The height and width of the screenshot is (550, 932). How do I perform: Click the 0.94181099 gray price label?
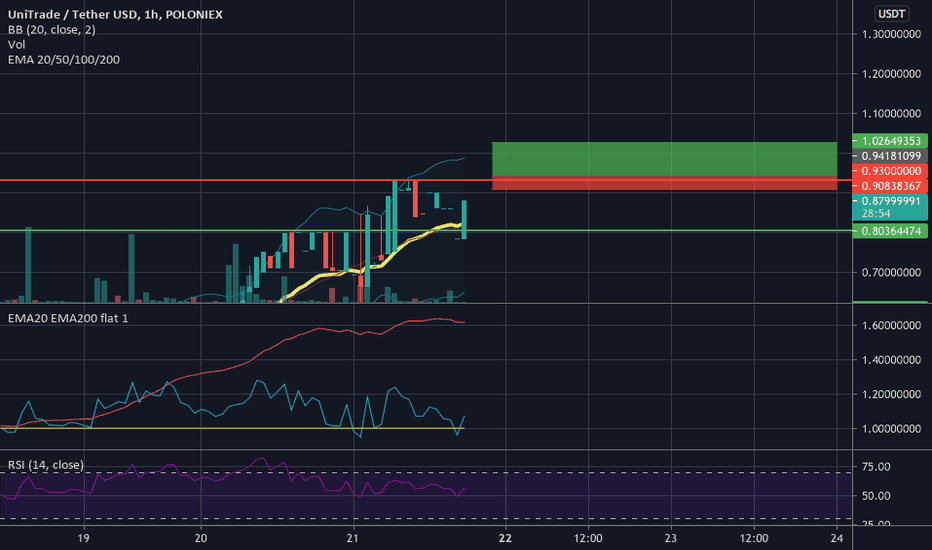tap(890, 156)
